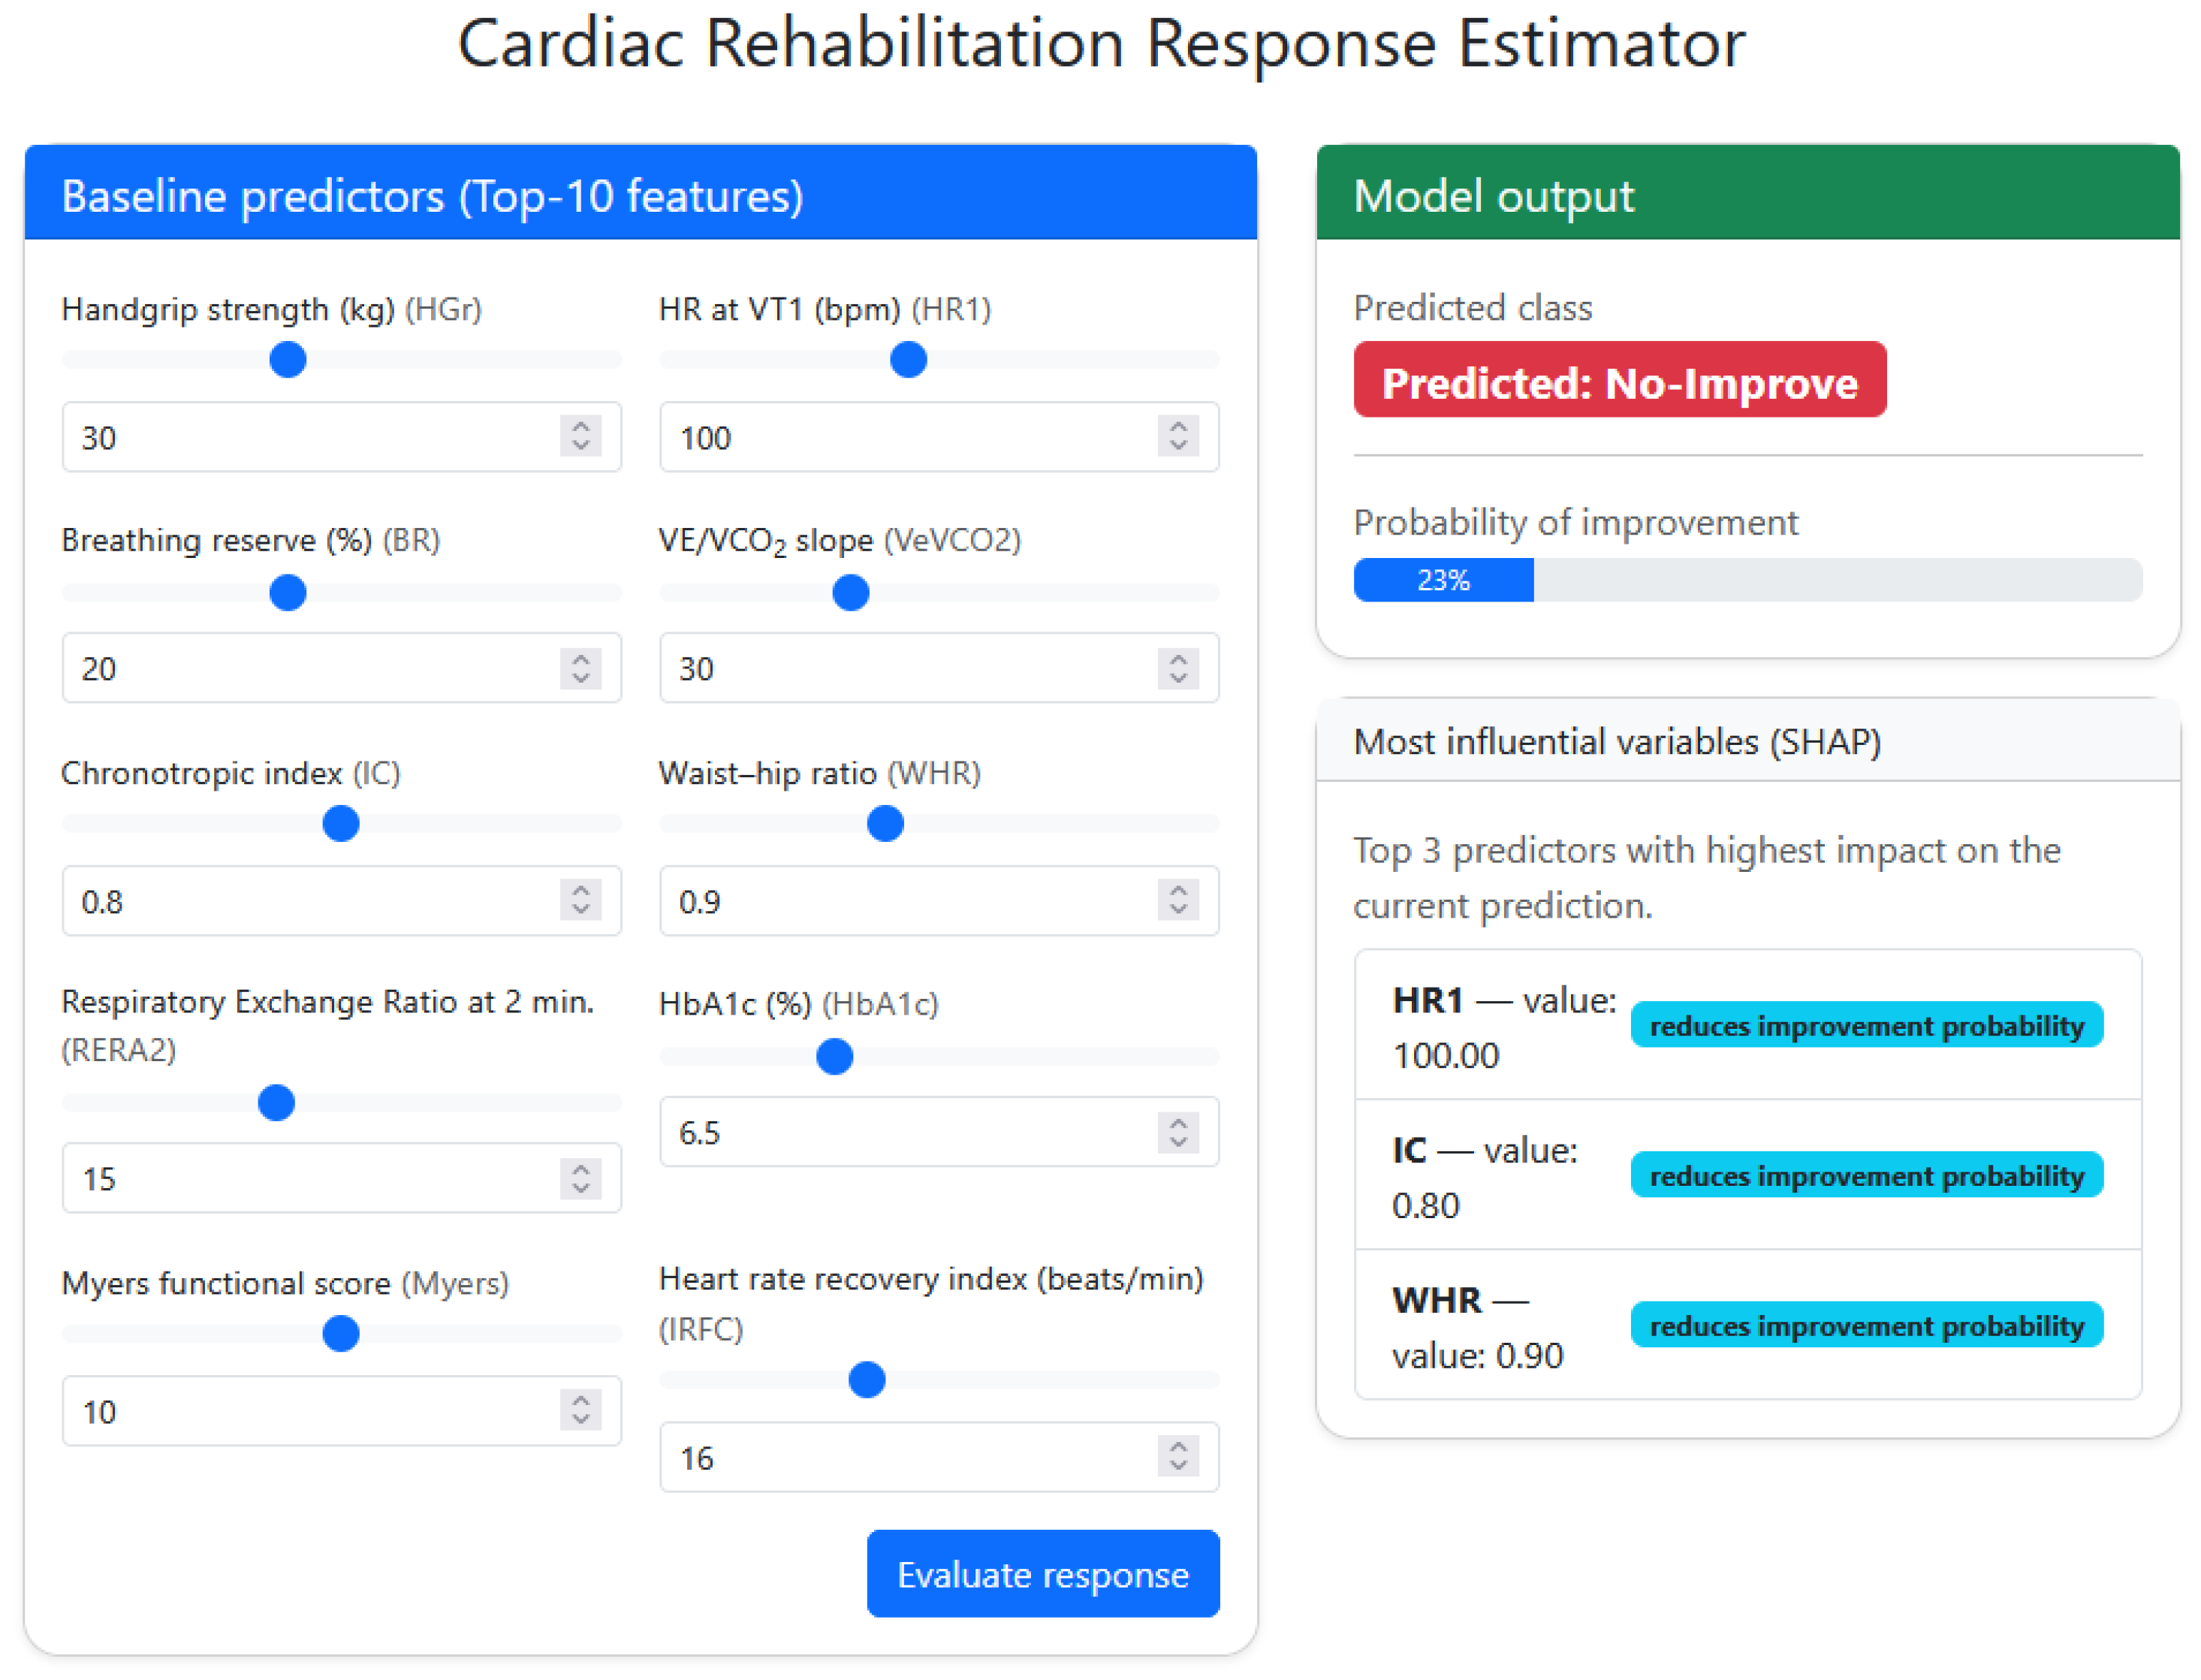This screenshot has width=2201, height=1680.
Task: Click the RERA2 value stepper arrows
Action: (581, 1179)
